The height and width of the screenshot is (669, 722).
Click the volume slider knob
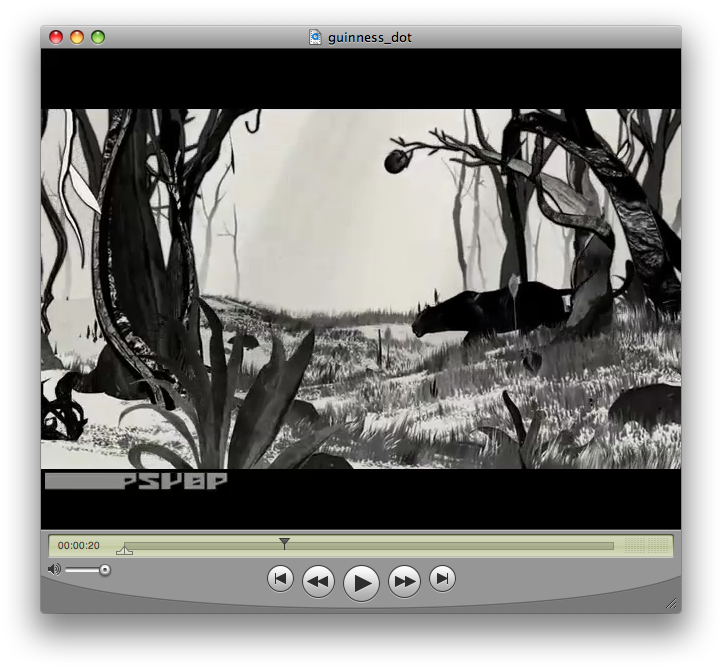coord(105,570)
